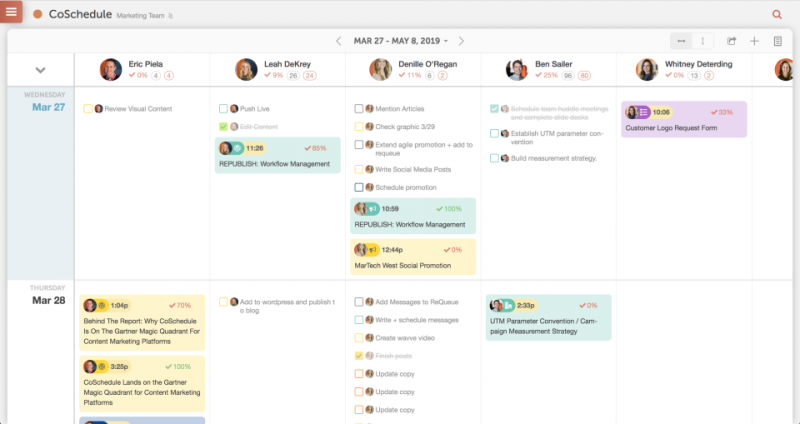Click Whitney Deterding's avatar

pos(647,69)
